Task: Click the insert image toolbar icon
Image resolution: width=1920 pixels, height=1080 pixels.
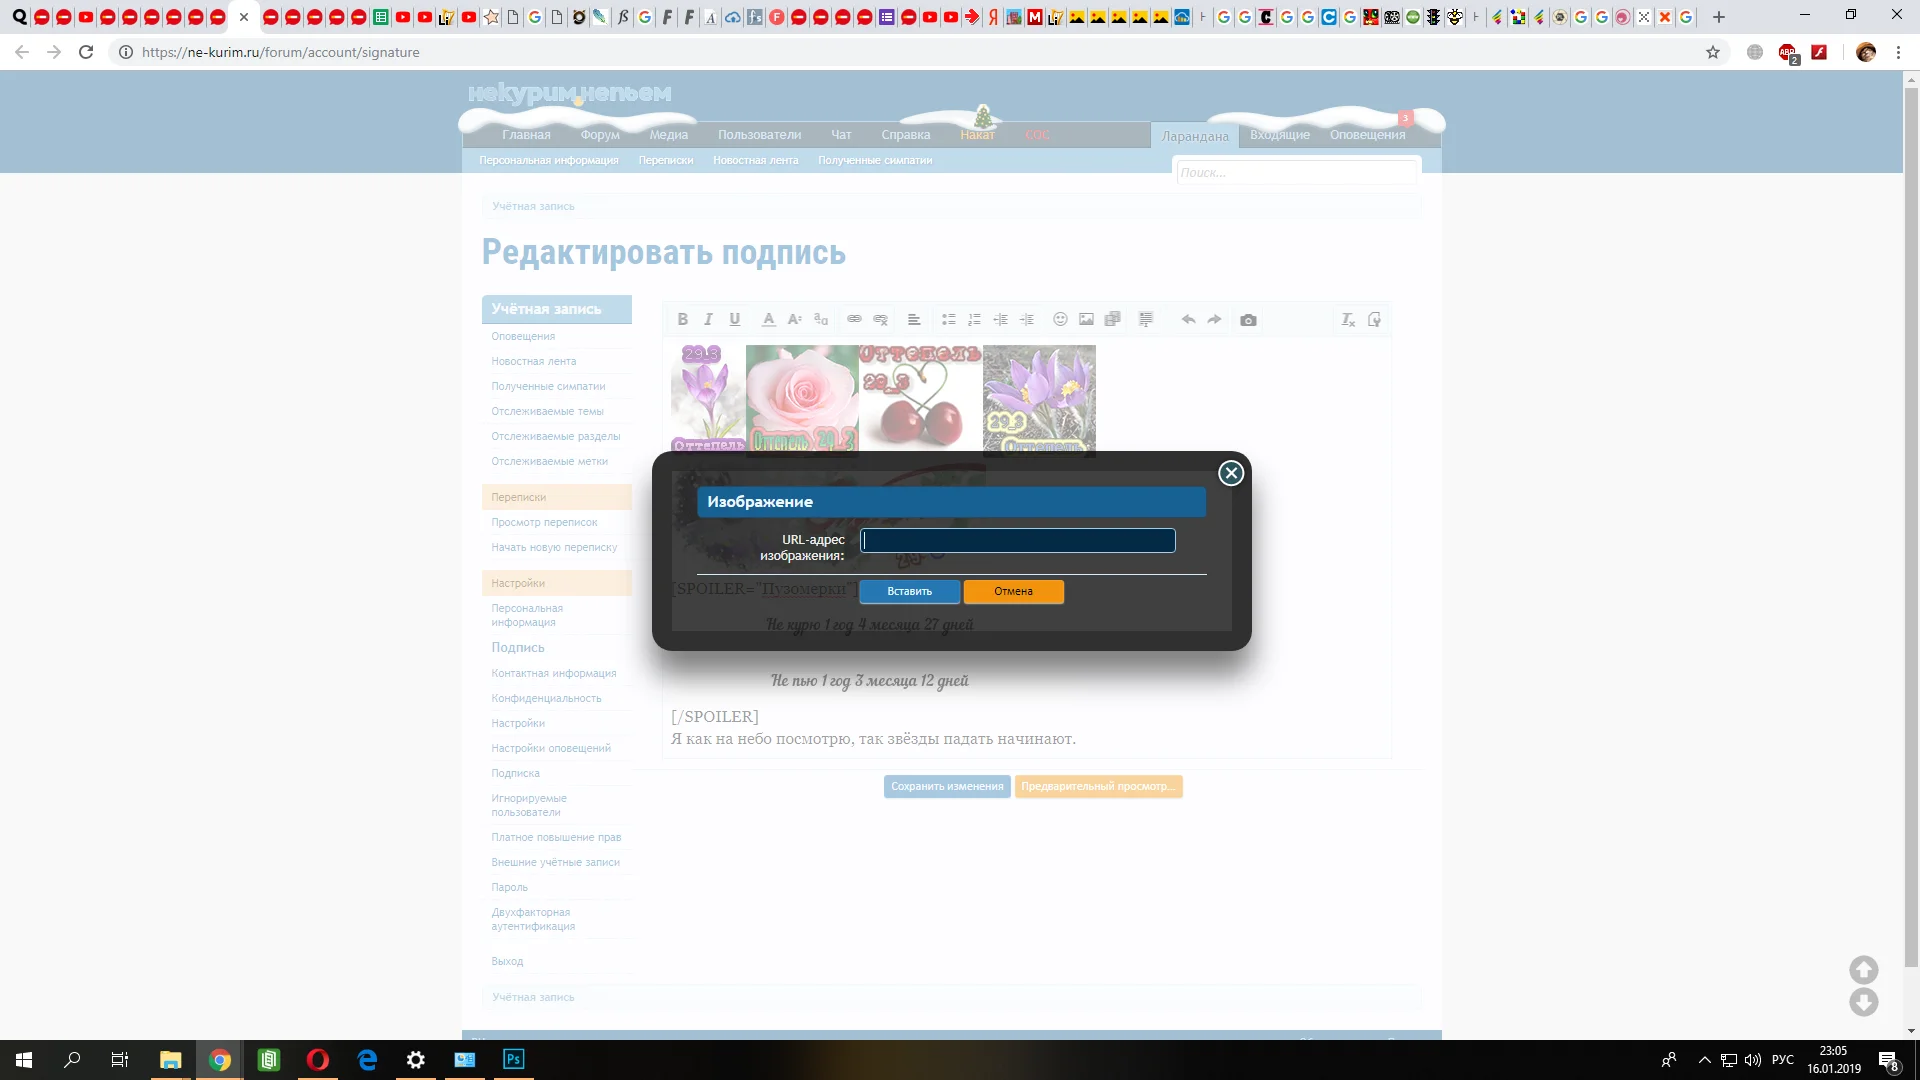Action: click(x=1086, y=320)
